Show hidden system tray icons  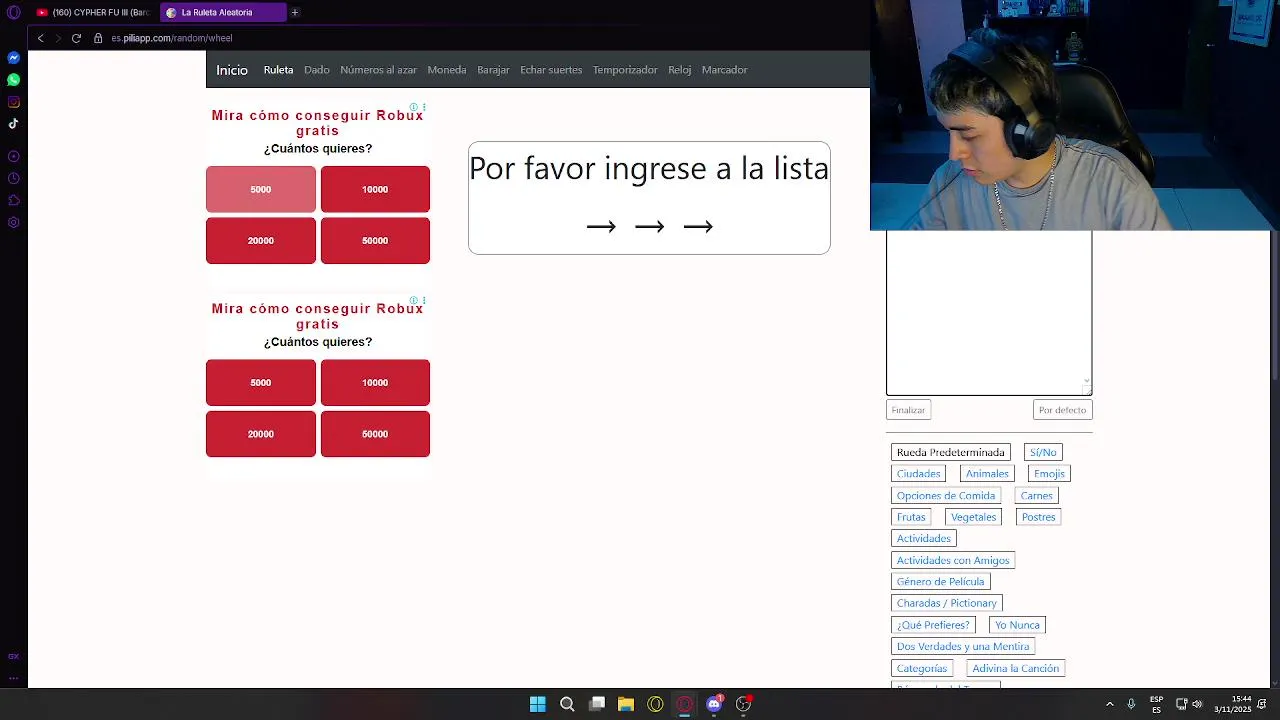pyautogui.click(x=1109, y=704)
